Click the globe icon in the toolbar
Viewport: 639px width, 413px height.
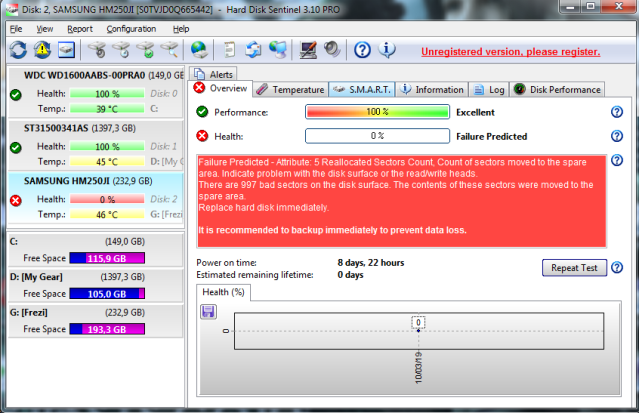click(x=198, y=50)
